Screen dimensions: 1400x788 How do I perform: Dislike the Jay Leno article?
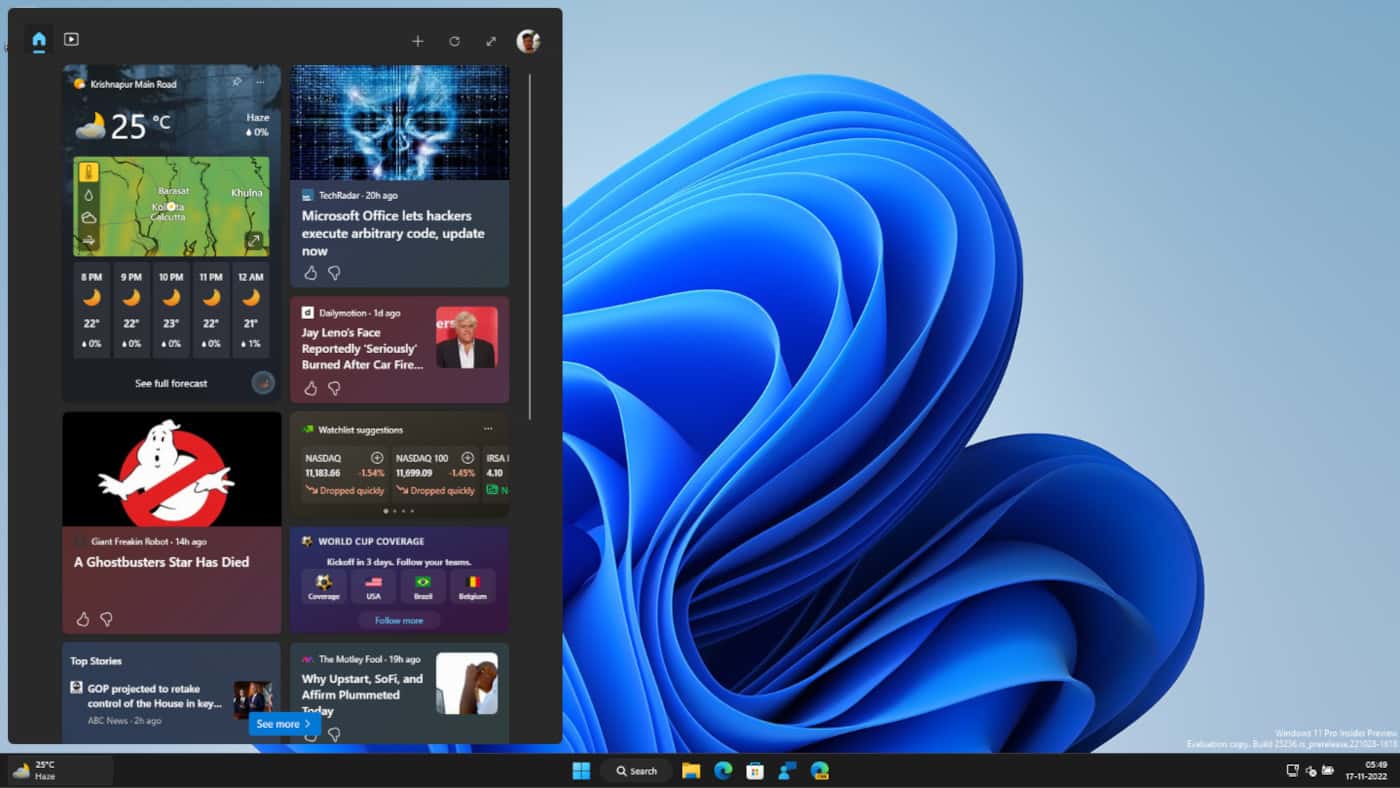pos(334,388)
